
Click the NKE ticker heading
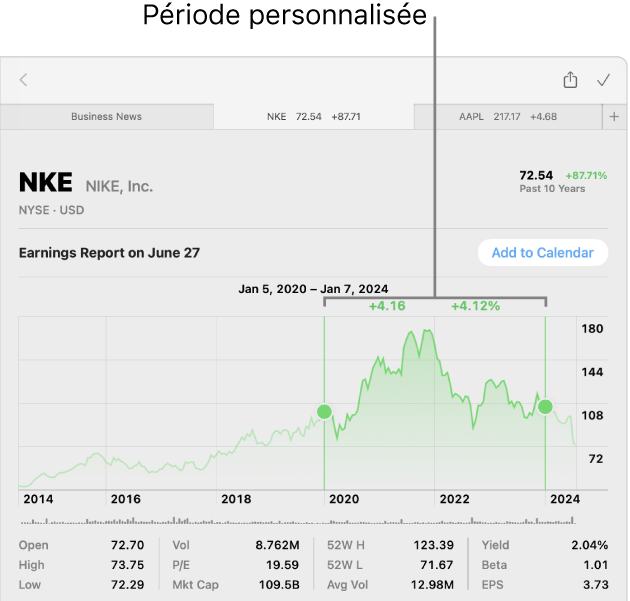pos(46,182)
